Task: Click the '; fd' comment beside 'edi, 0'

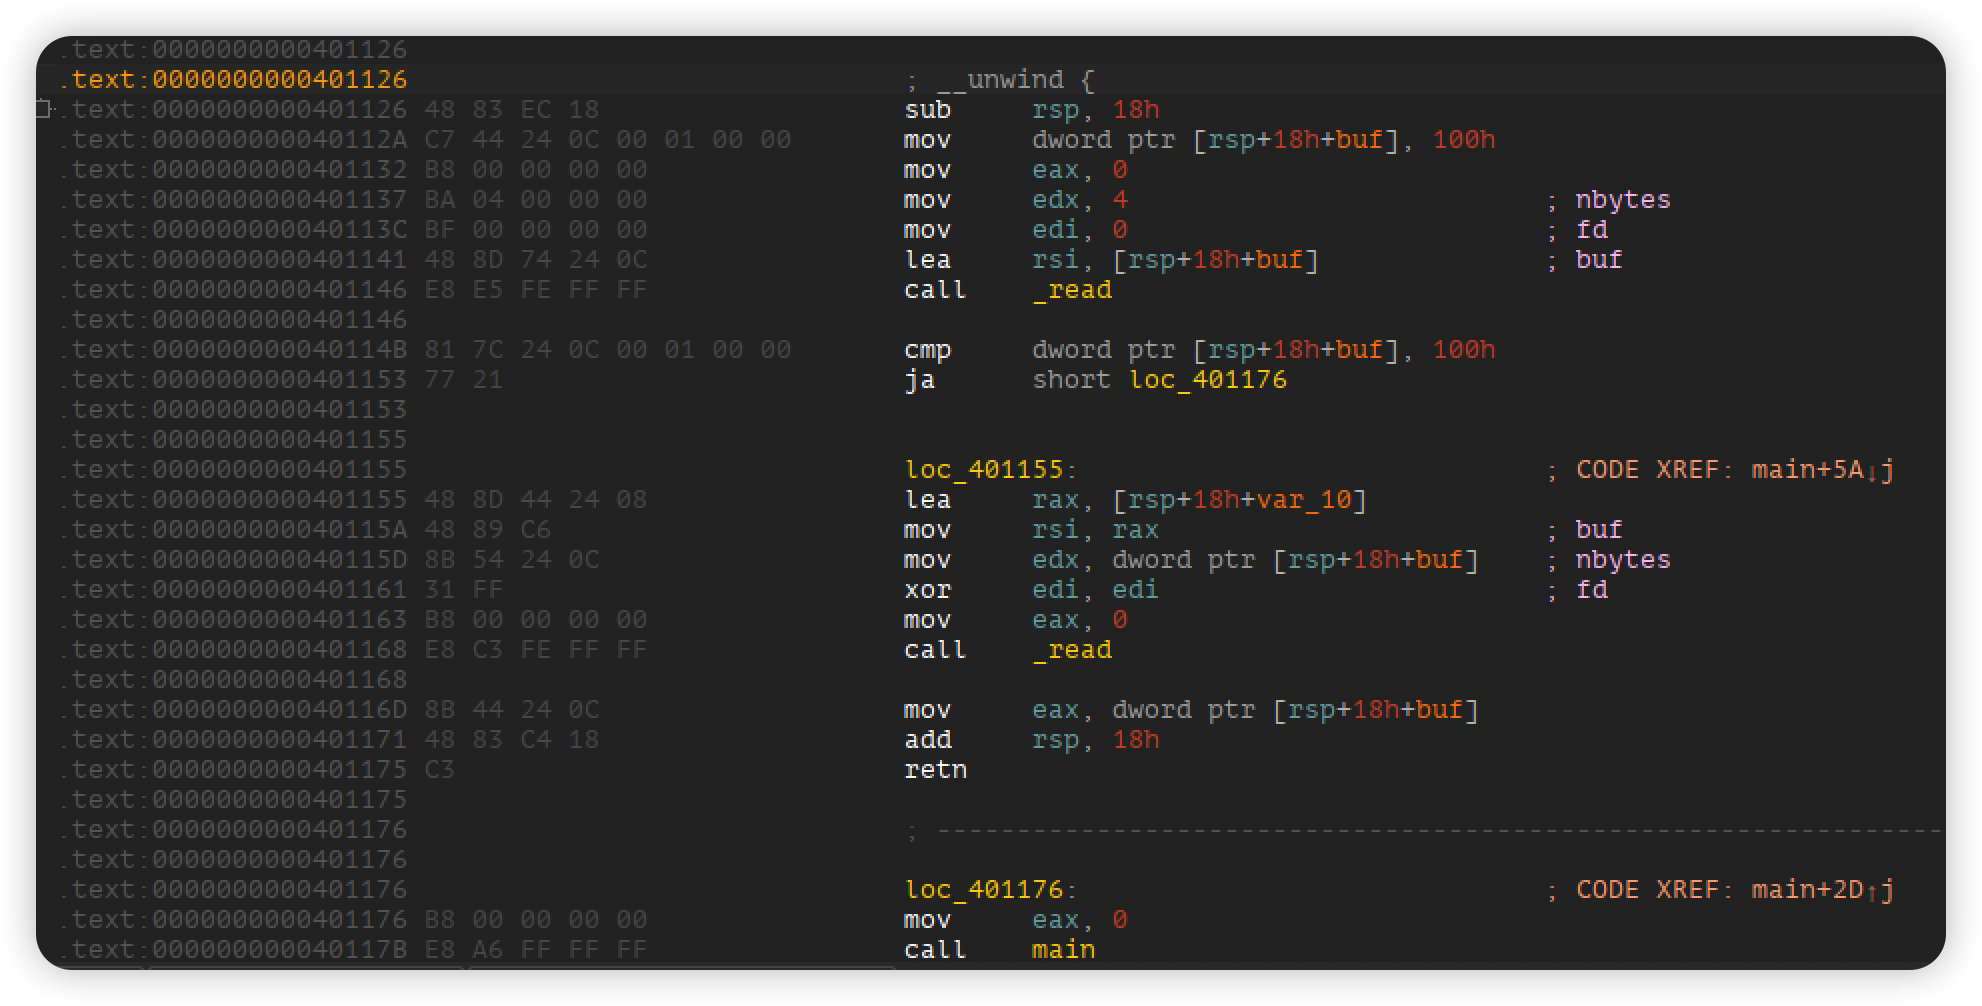Action: (x=1577, y=229)
